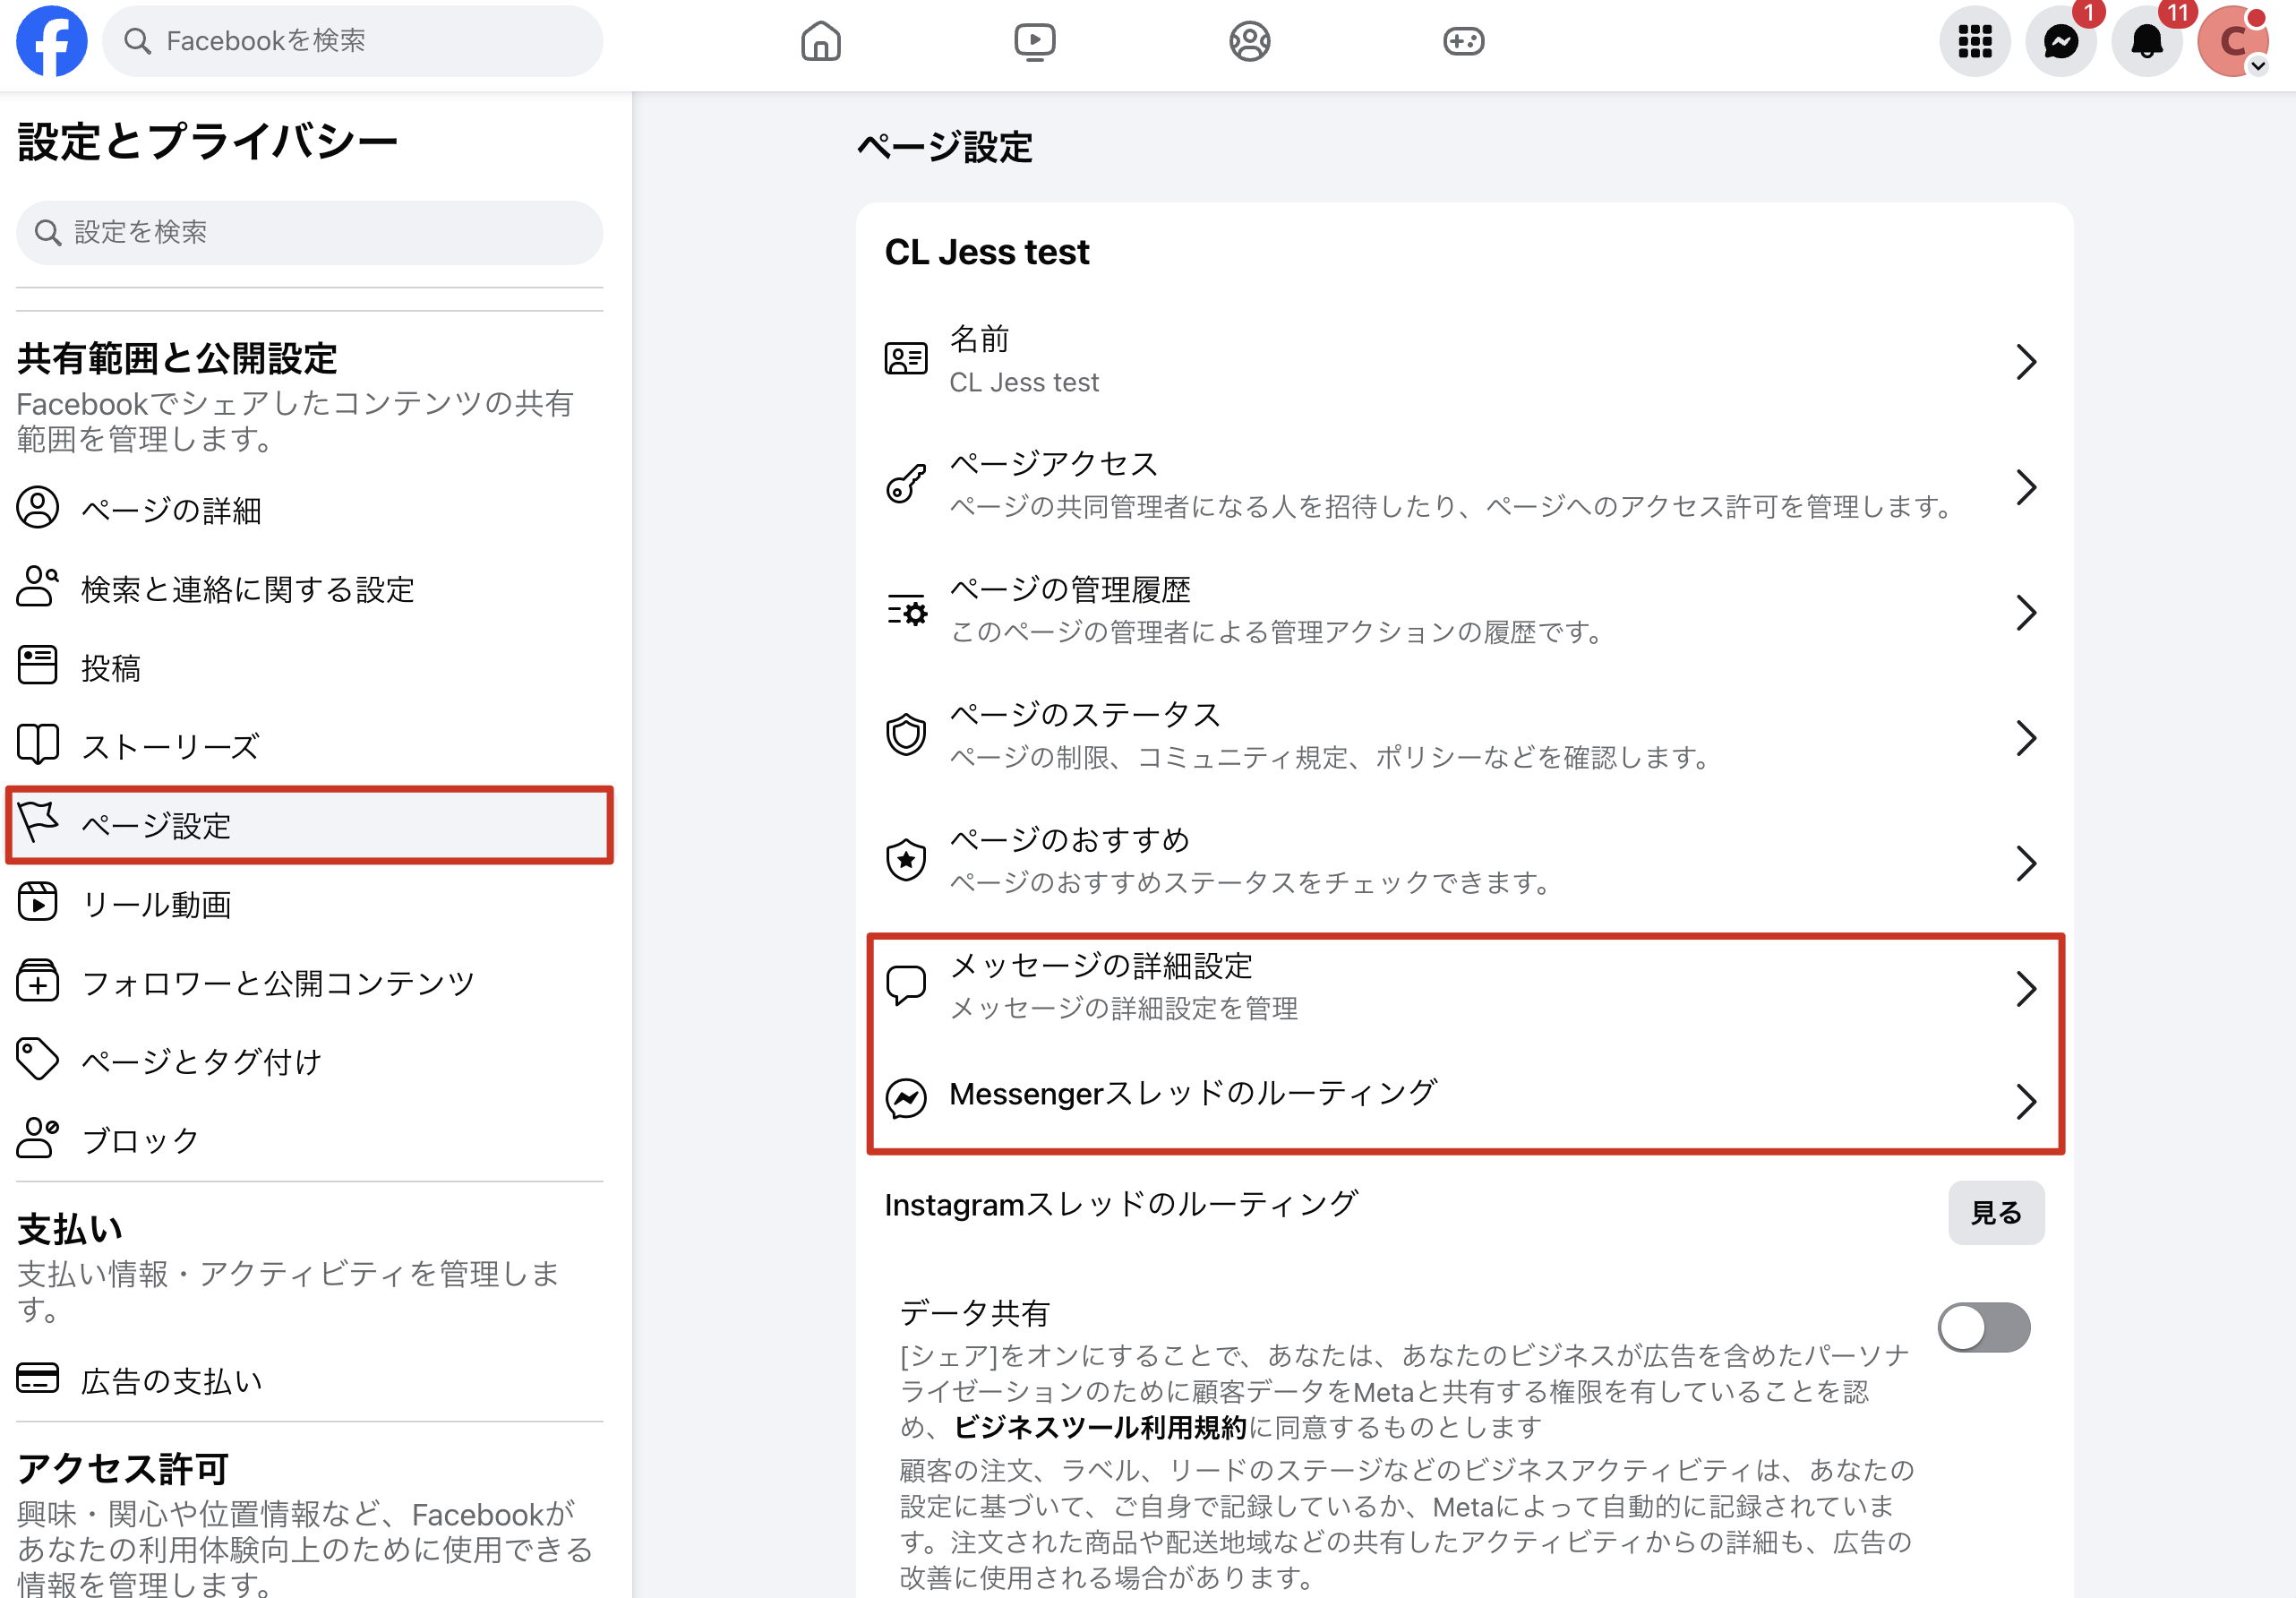Open ストーリーズ settings in sidebar
This screenshot has width=2296, height=1598.
(309, 746)
